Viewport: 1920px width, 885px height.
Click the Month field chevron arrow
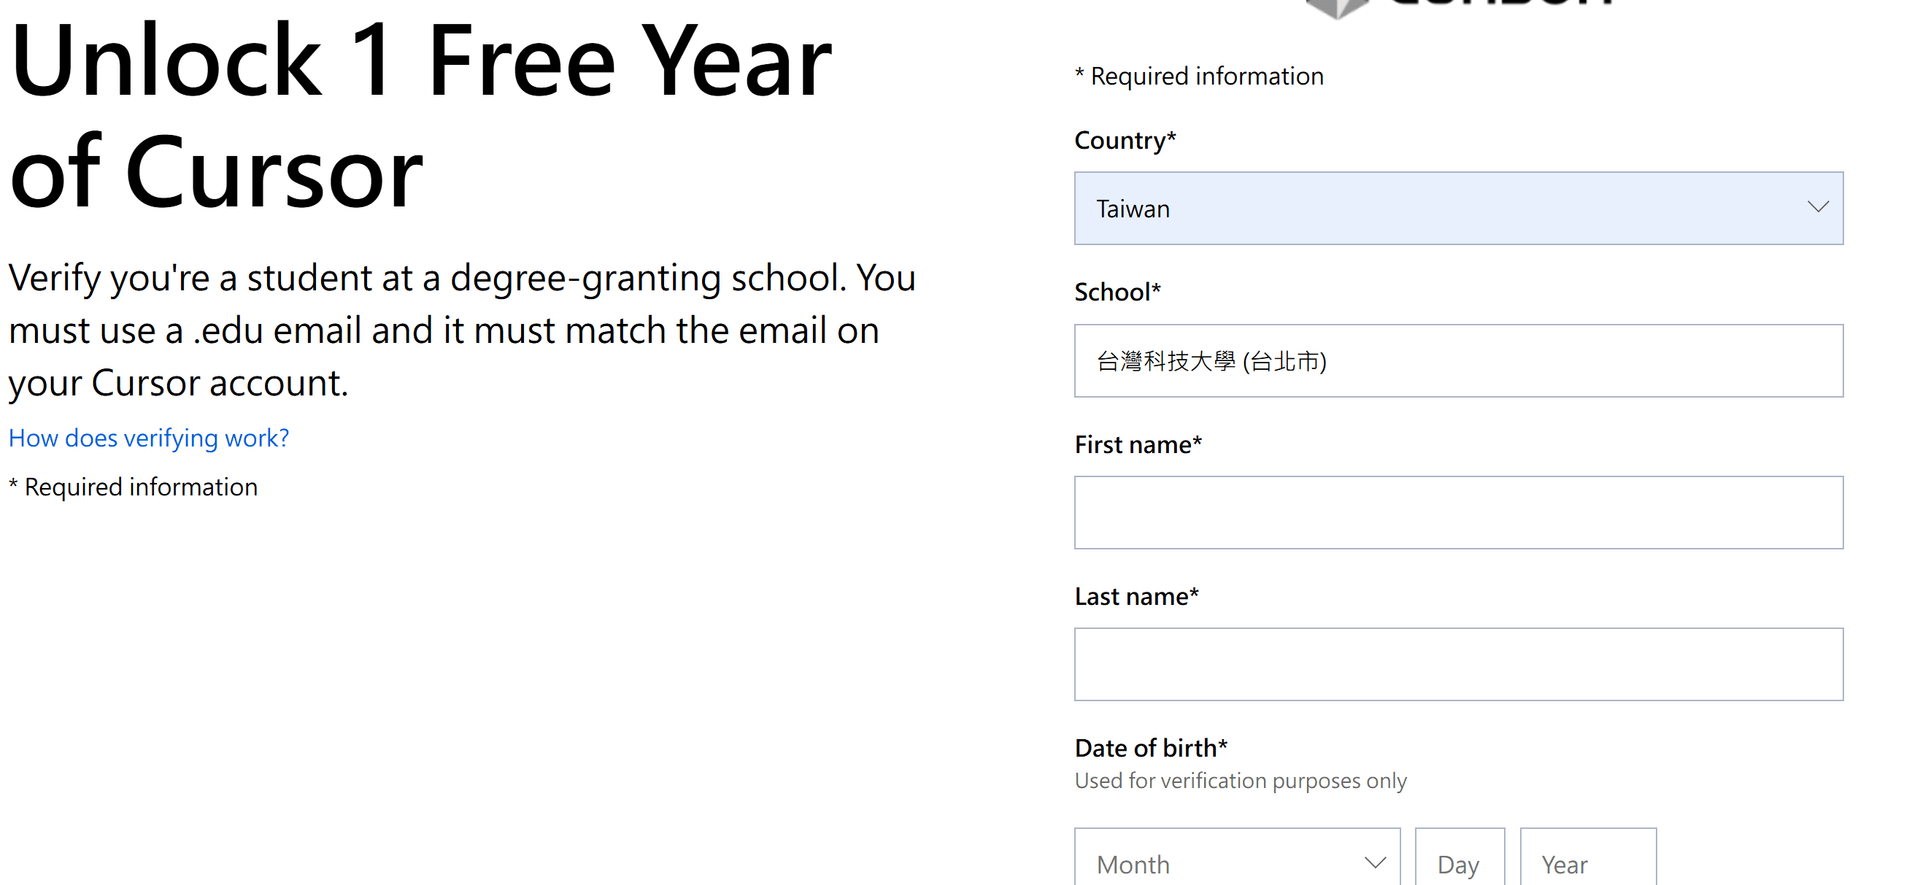tap(1375, 862)
